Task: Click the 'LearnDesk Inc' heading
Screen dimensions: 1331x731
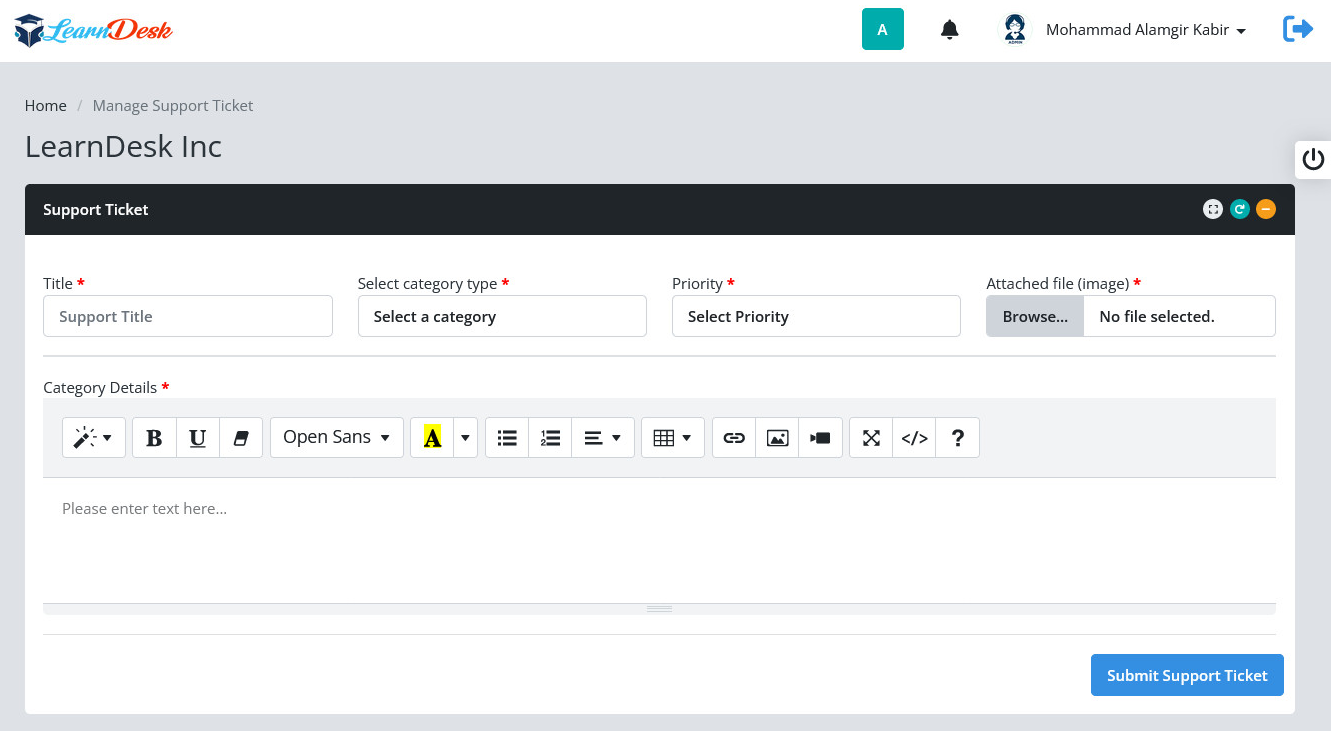Action: click(123, 146)
